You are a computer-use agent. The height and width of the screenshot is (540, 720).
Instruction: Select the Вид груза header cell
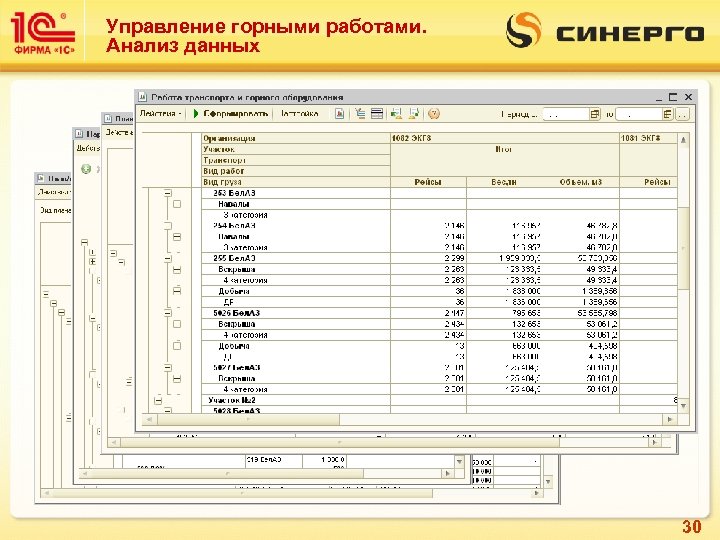pos(296,182)
